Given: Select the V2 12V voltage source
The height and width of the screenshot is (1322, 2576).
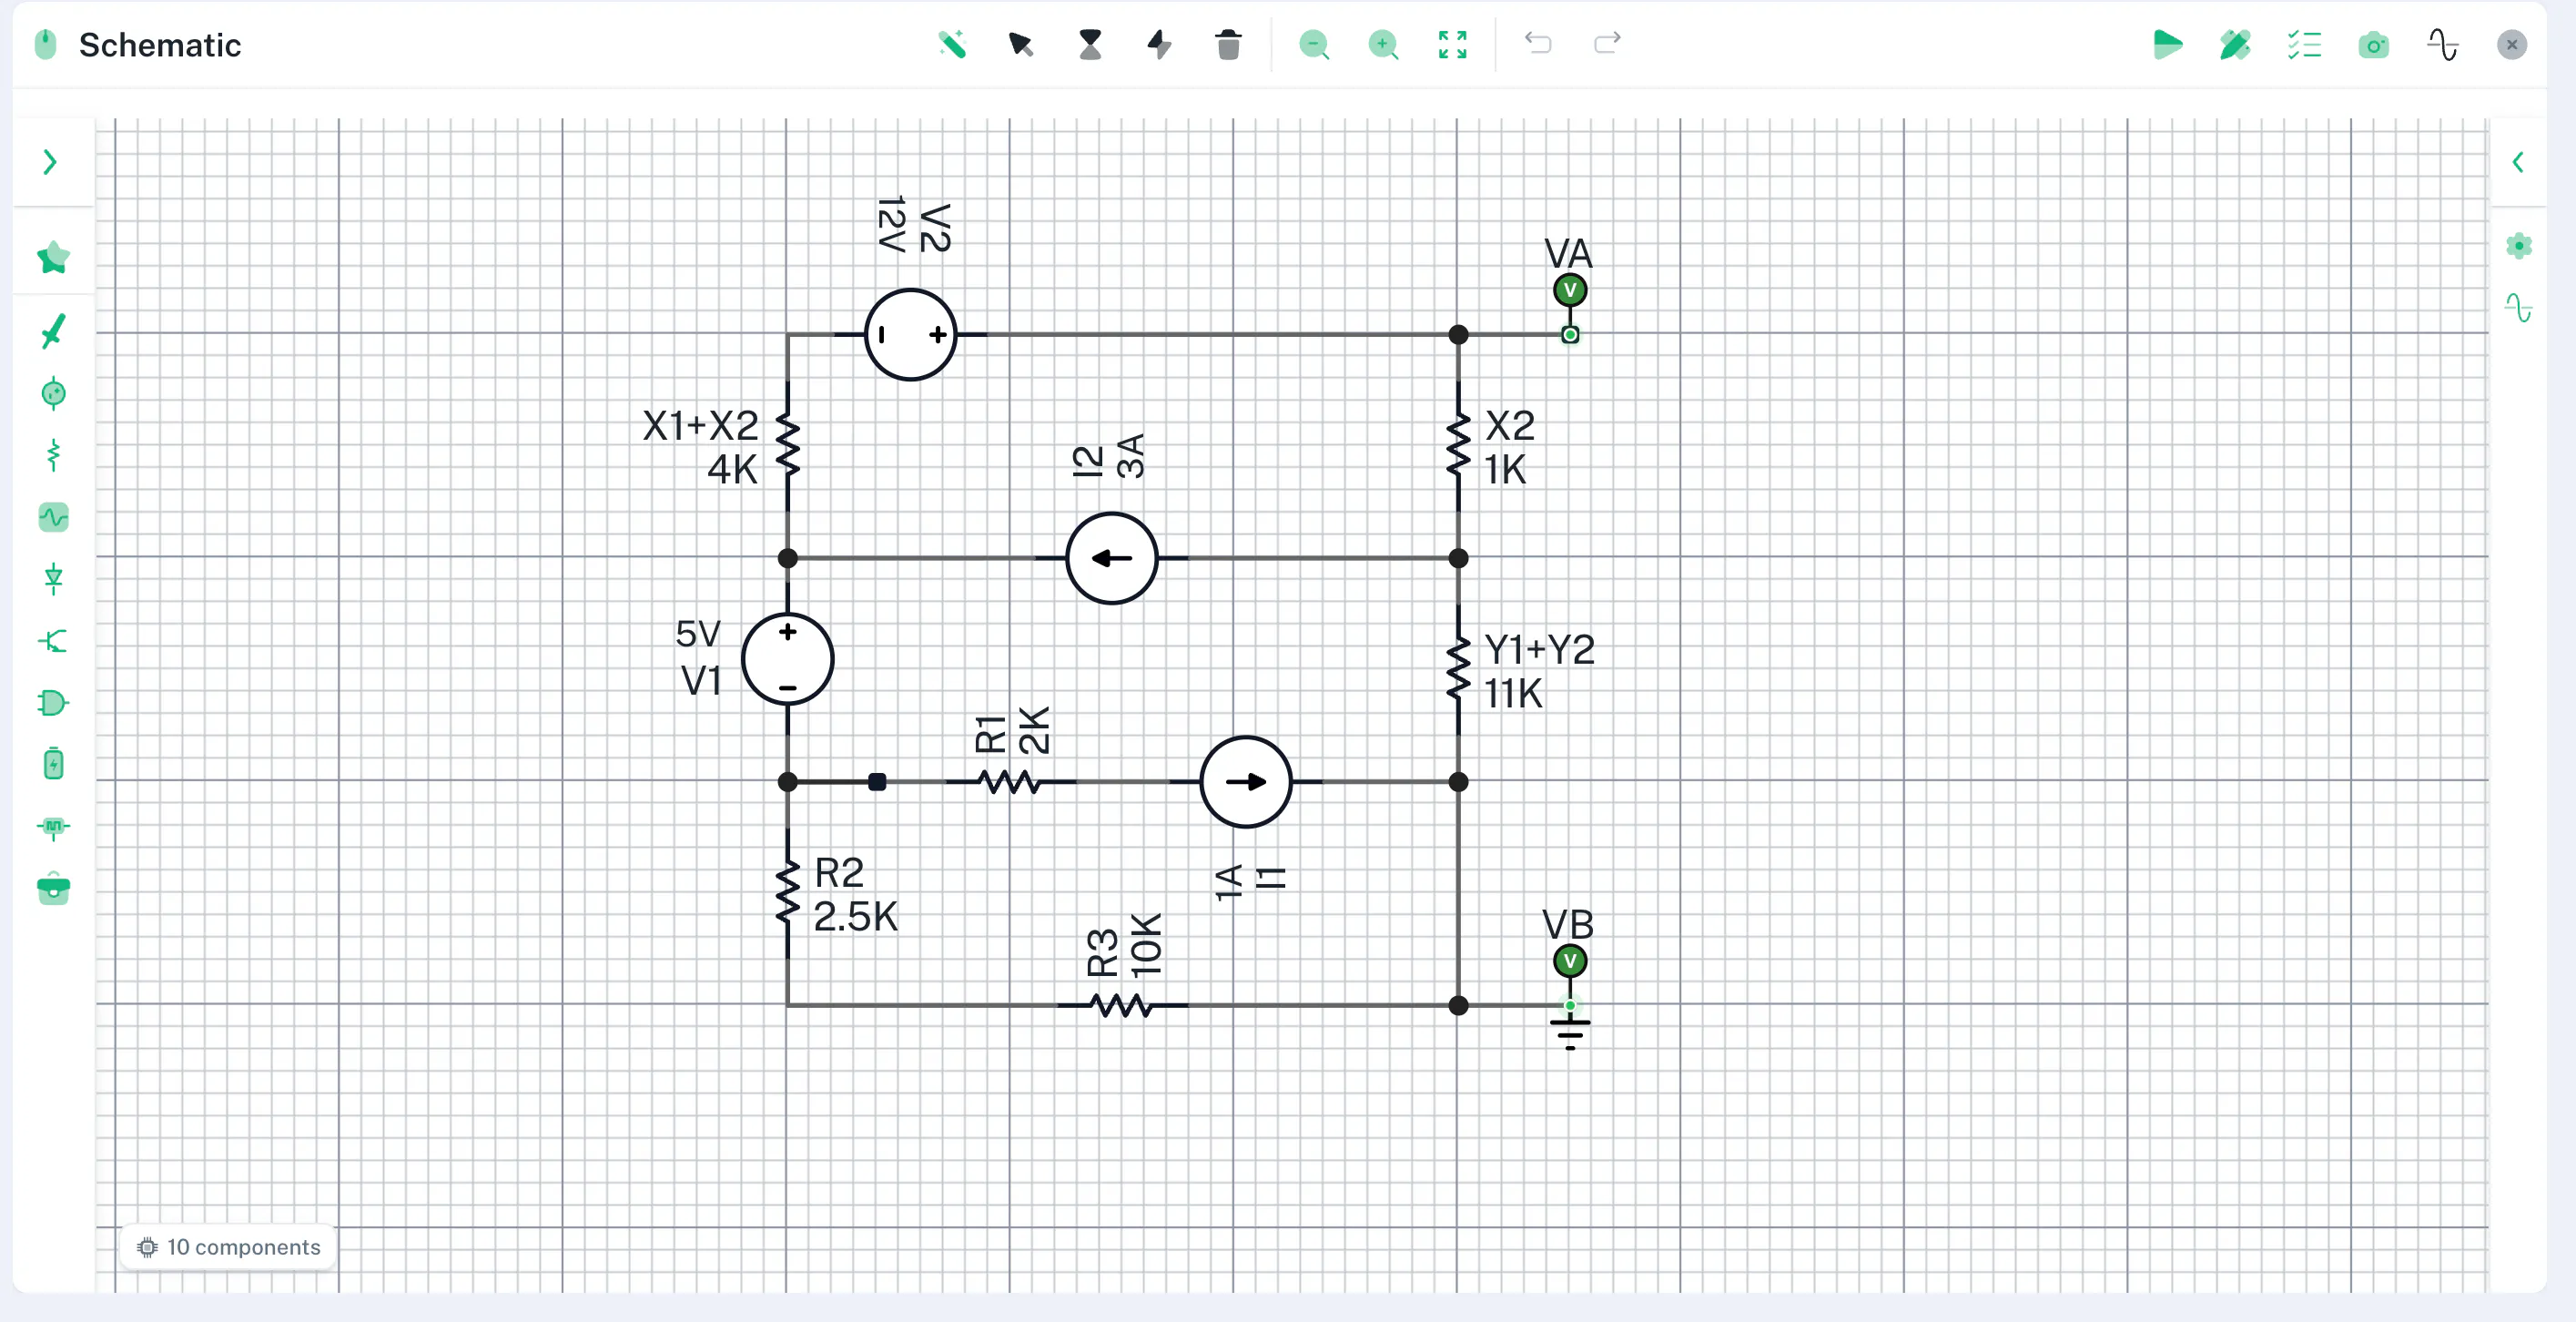Looking at the screenshot, I should [910, 335].
